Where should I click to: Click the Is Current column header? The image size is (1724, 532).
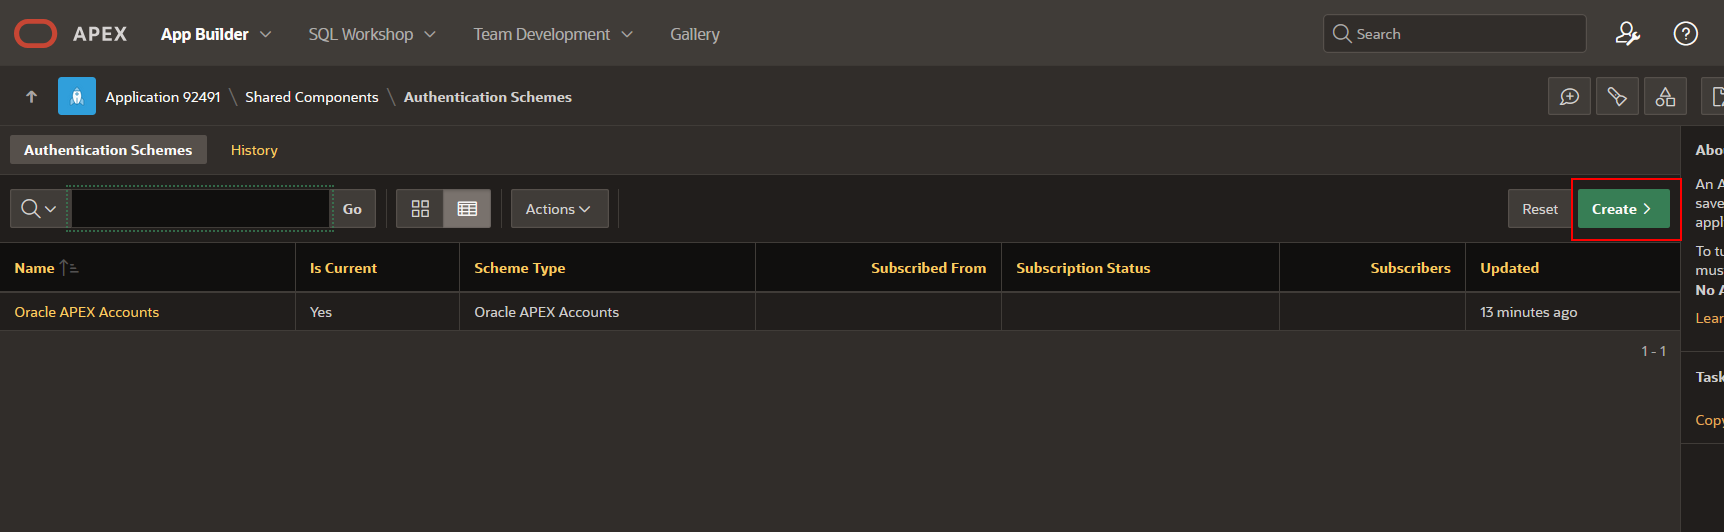coord(343,268)
